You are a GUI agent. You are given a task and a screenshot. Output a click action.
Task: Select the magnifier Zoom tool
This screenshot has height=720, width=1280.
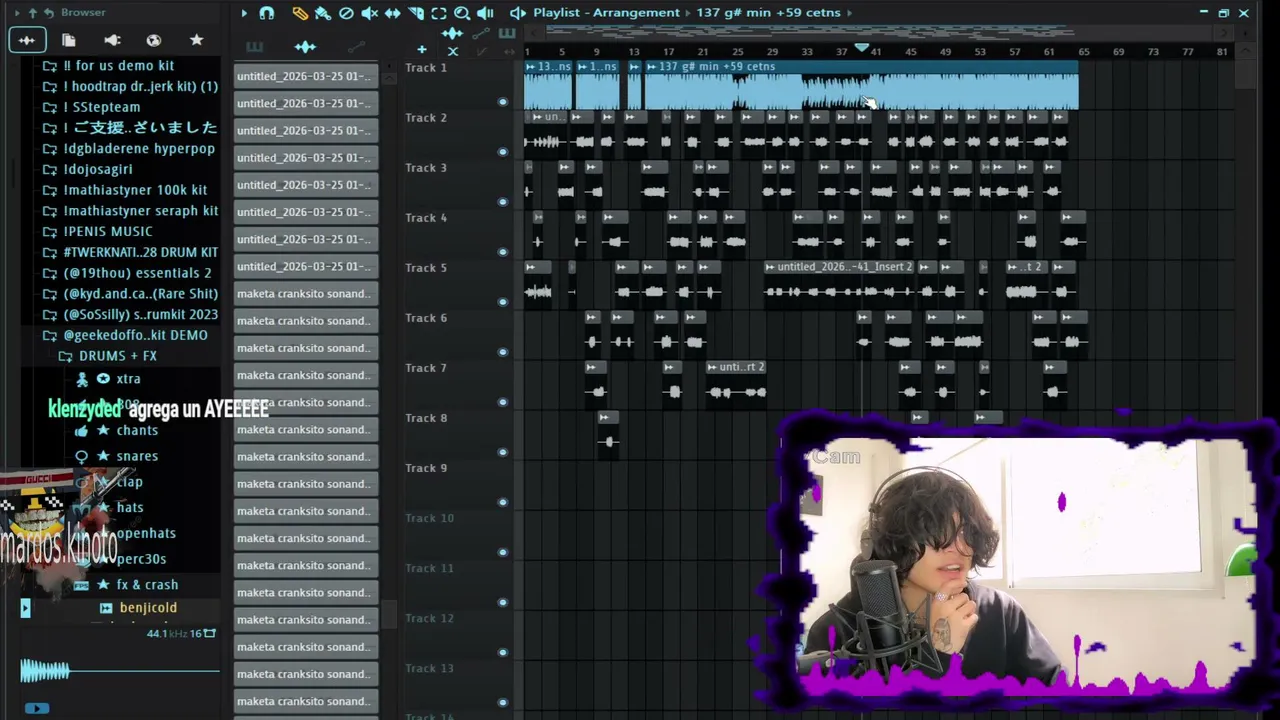(462, 13)
